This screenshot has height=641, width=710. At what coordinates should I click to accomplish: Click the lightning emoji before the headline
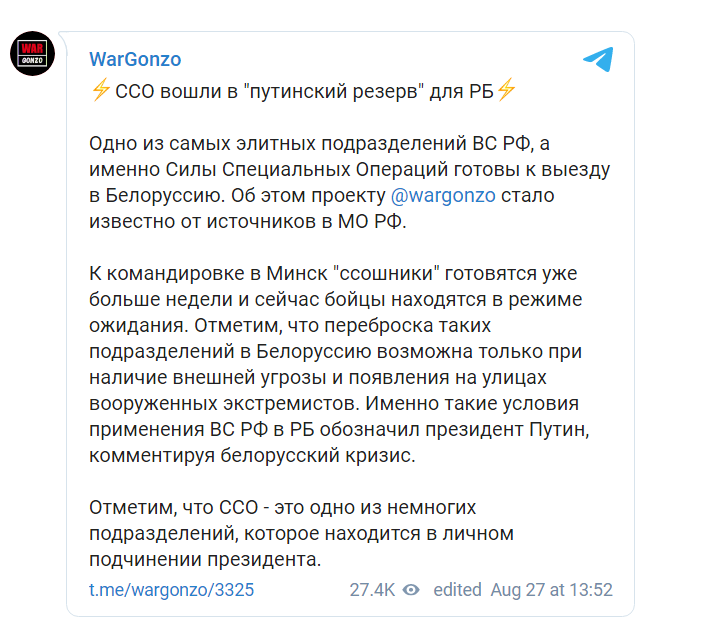pyautogui.click(x=100, y=91)
